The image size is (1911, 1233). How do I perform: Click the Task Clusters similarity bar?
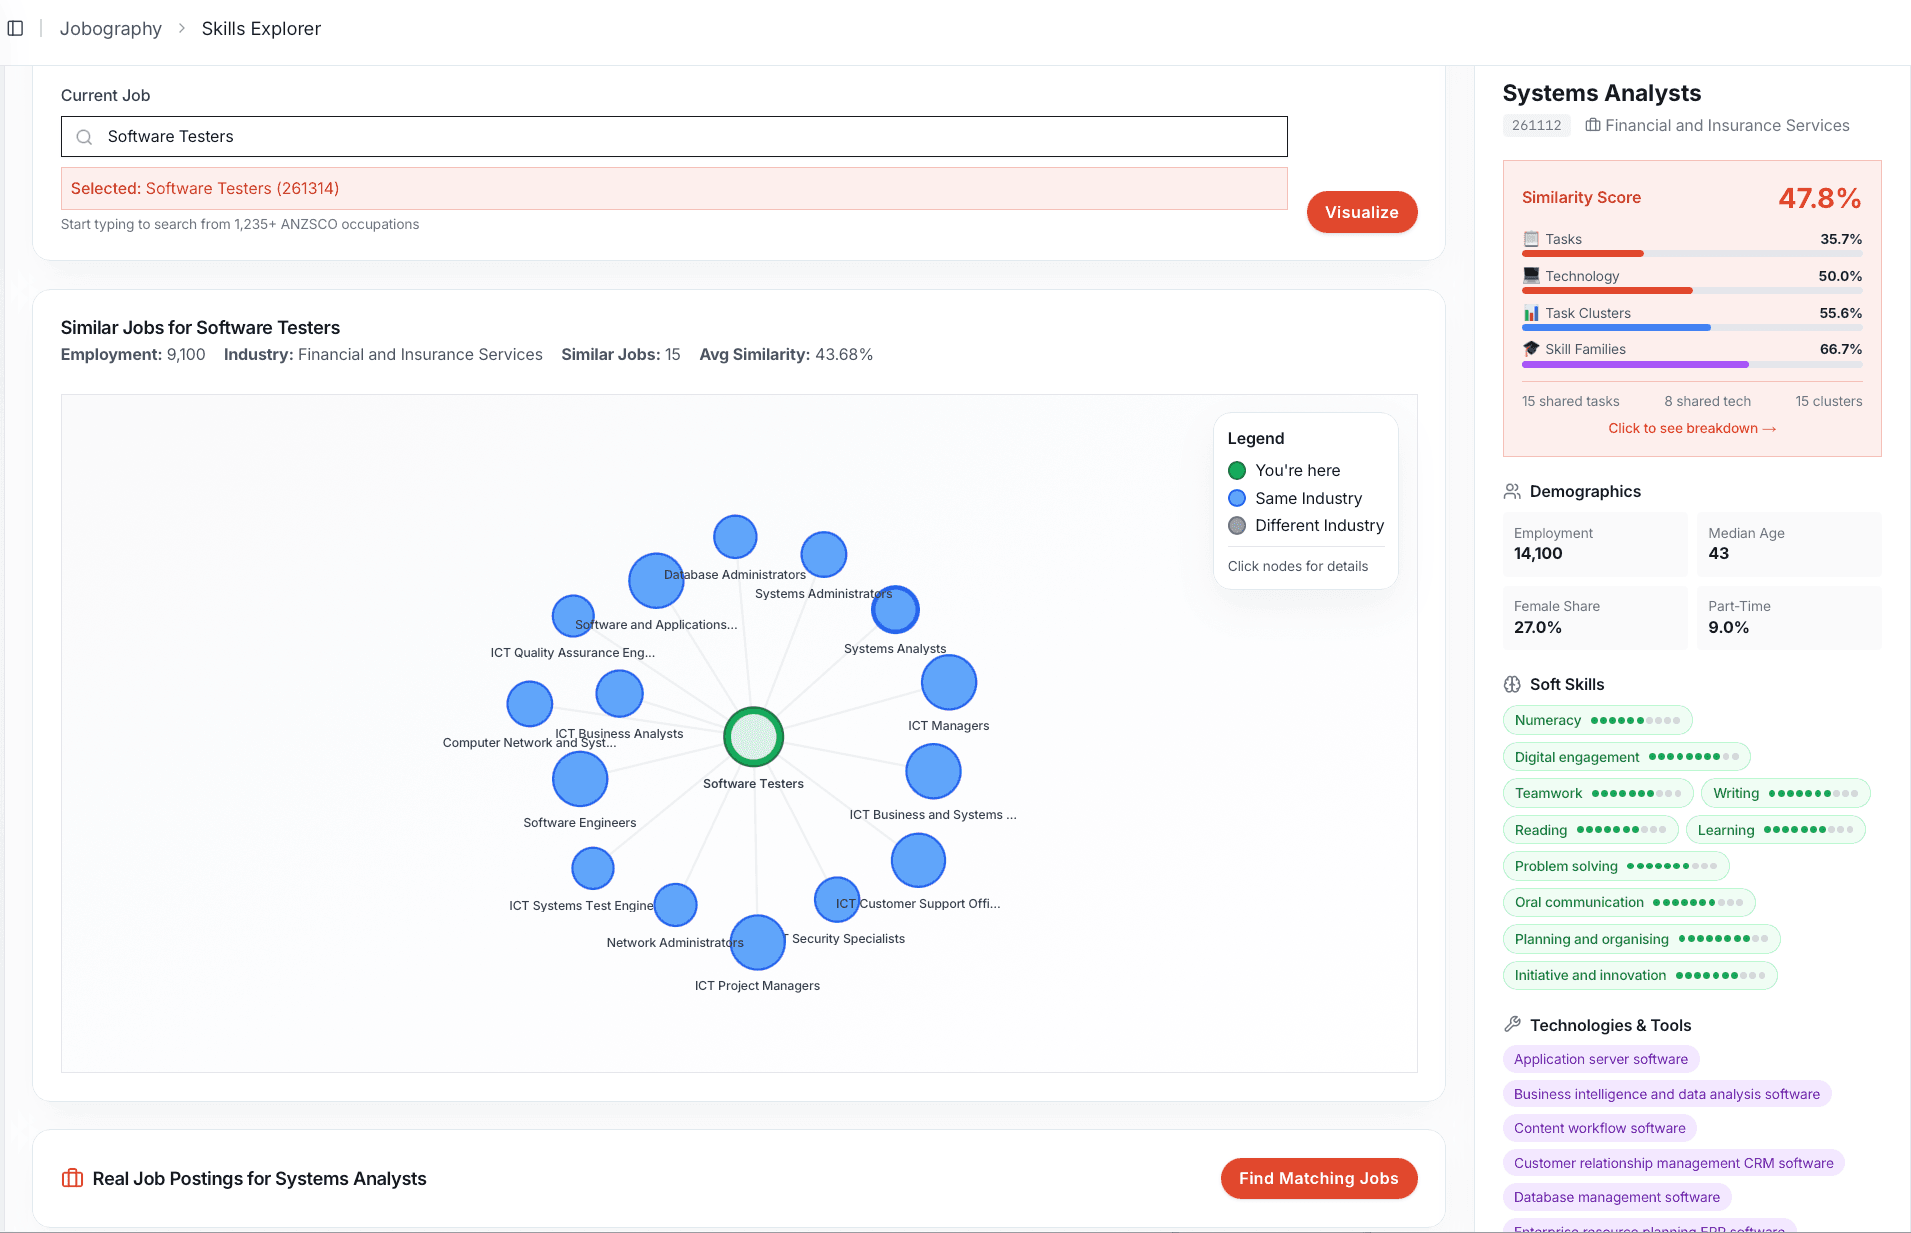(1692, 327)
